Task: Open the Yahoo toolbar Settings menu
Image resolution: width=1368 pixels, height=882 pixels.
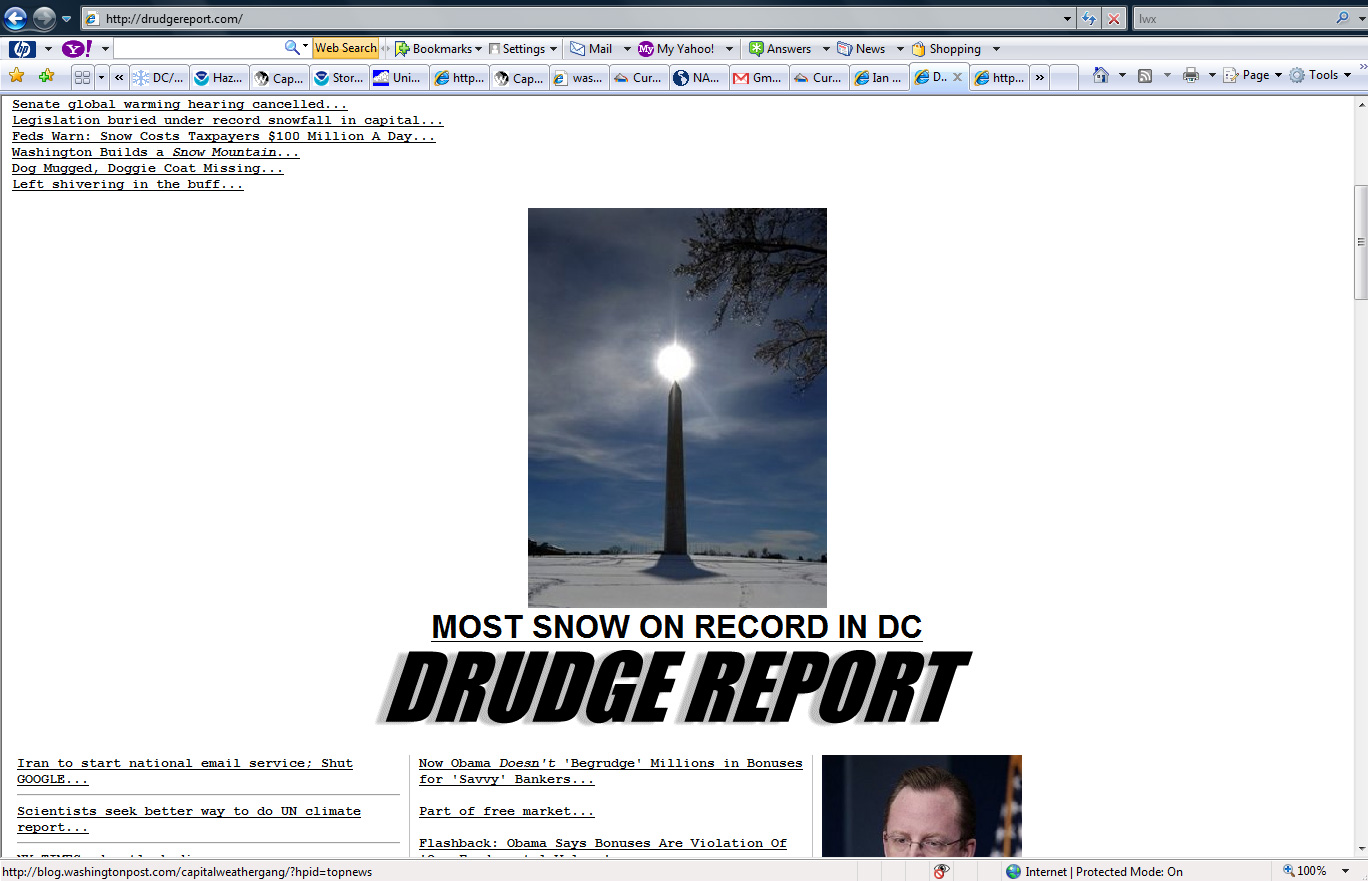Action: (523, 48)
